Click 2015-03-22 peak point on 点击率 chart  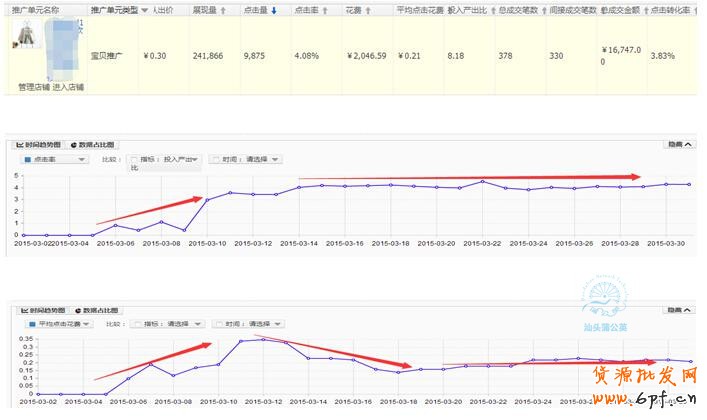click(483, 181)
